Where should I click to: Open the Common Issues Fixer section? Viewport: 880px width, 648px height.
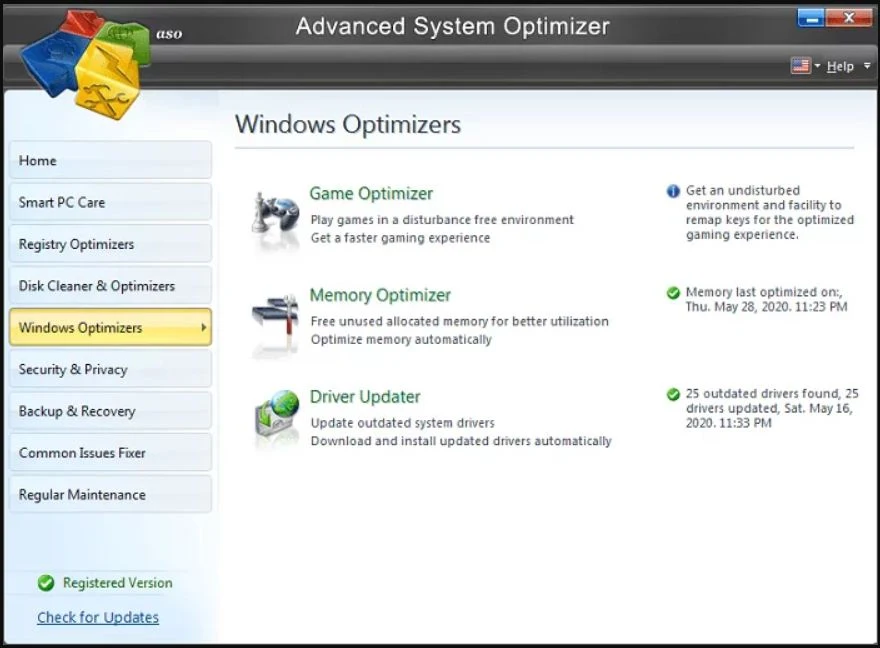tap(110, 452)
